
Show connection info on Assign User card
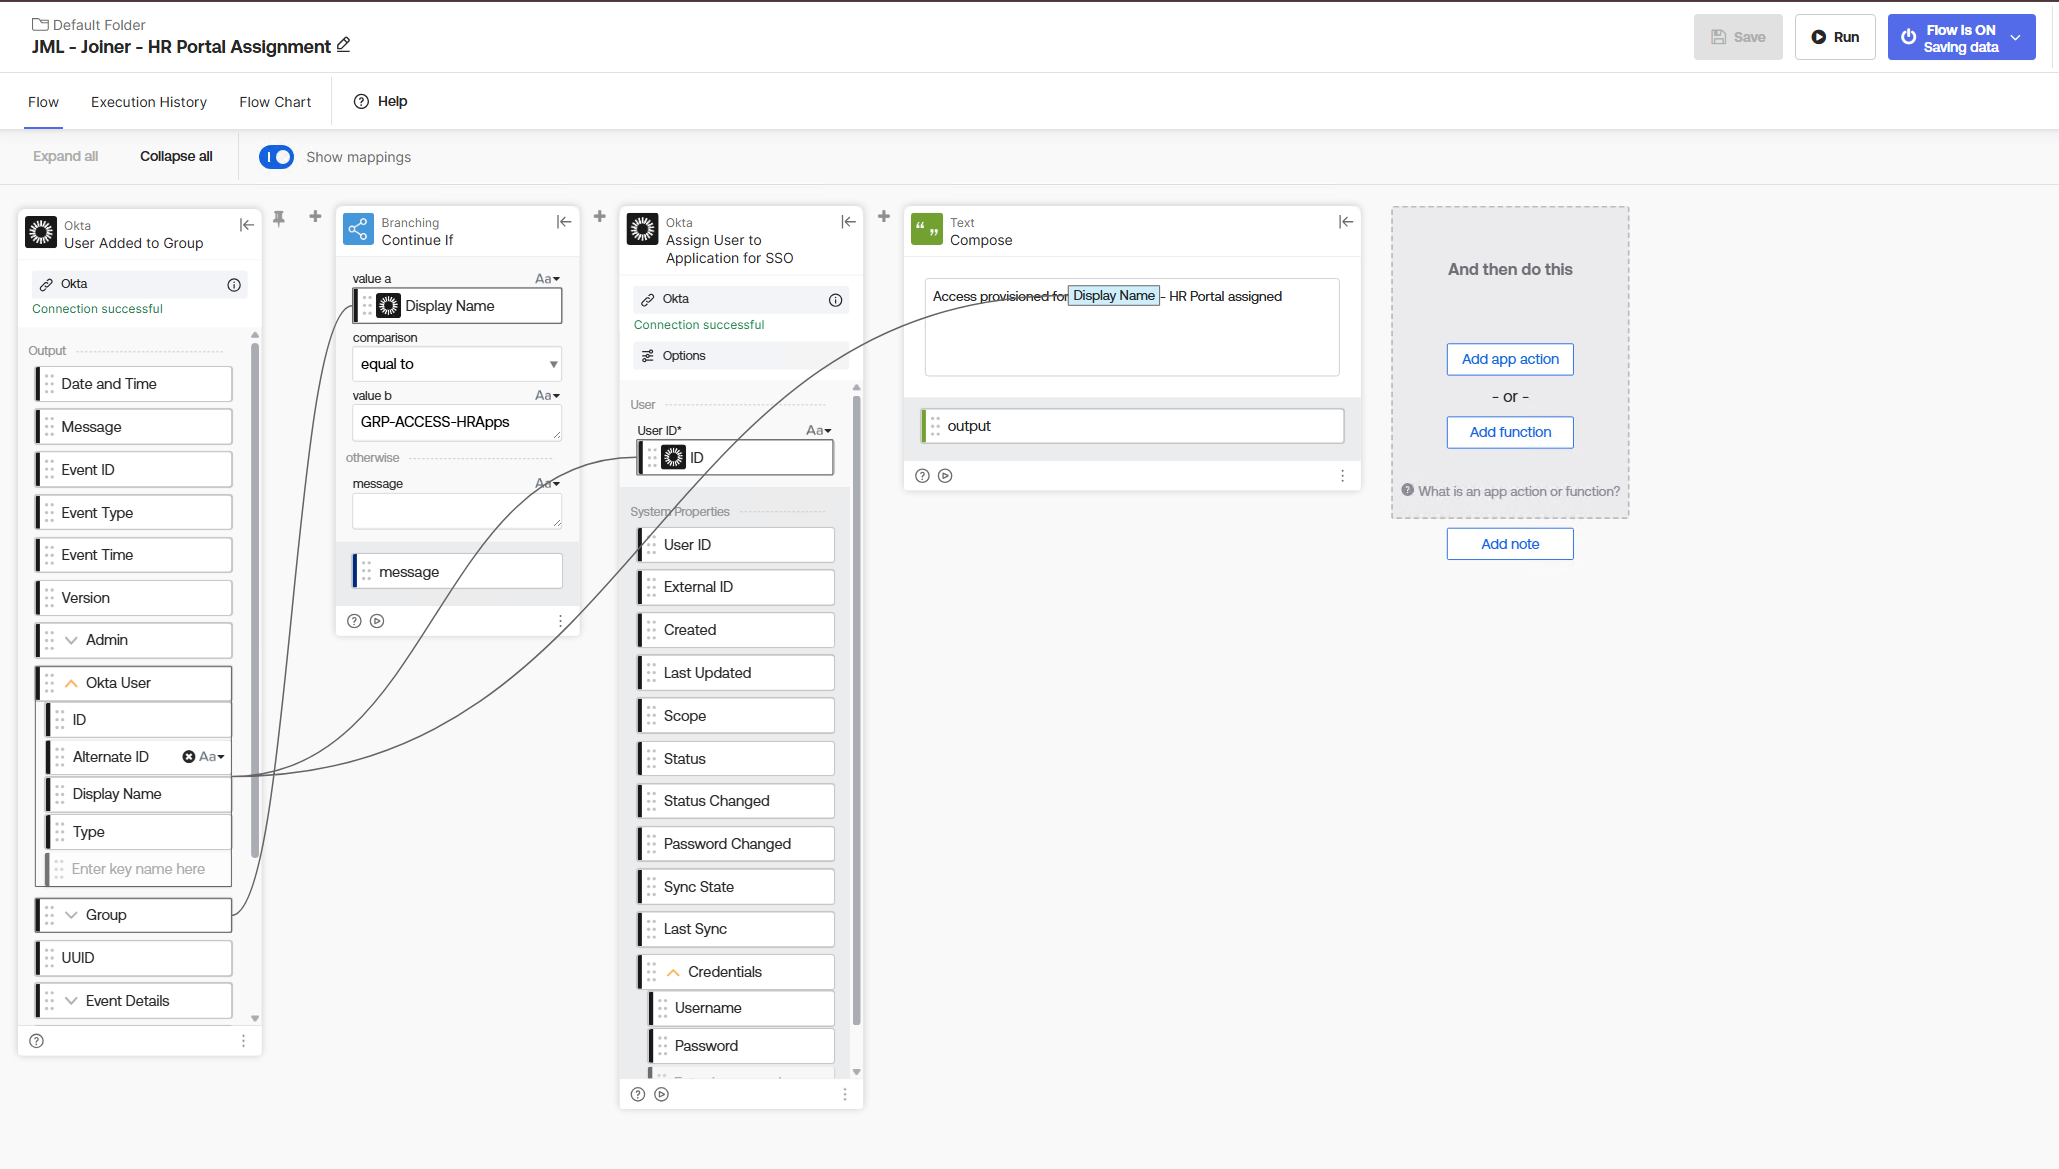pyautogui.click(x=836, y=300)
